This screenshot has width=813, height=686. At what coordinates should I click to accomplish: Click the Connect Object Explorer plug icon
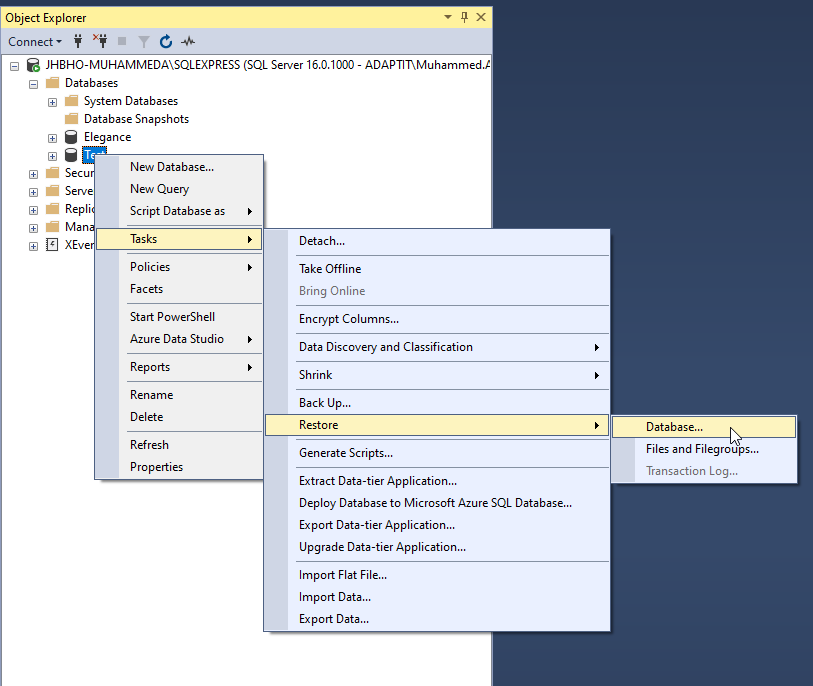(x=78, y=41)
